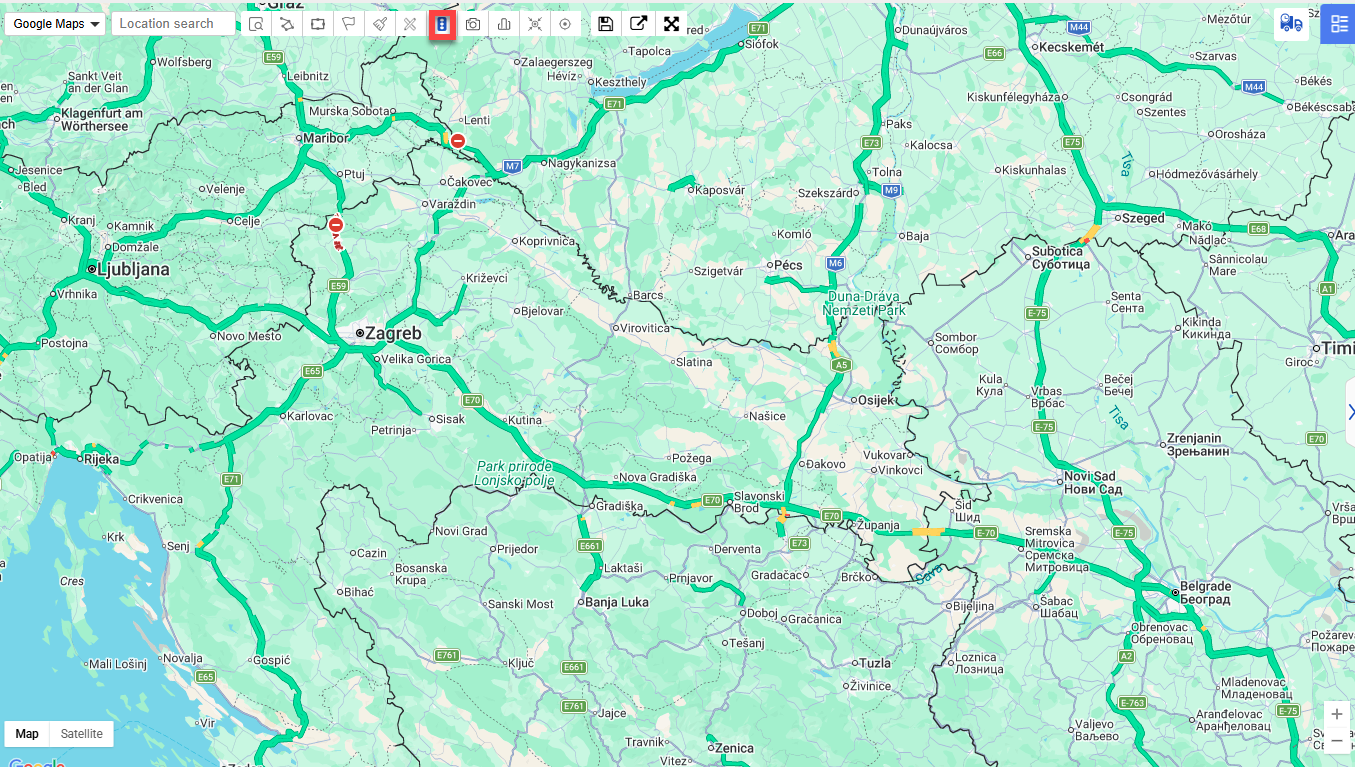1355x767 pixels.
Task: Select the rectangle area tool
Action: 318,24
